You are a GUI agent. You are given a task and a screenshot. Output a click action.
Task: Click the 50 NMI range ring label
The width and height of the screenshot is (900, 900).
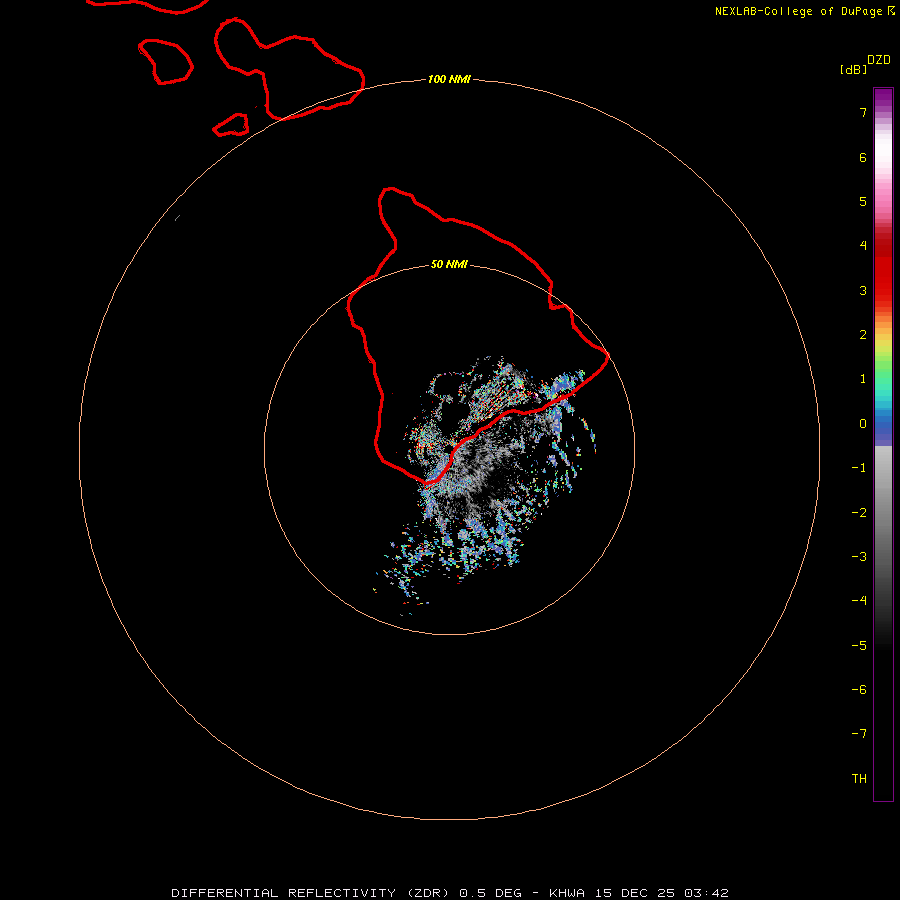click(x=449, y=264)
